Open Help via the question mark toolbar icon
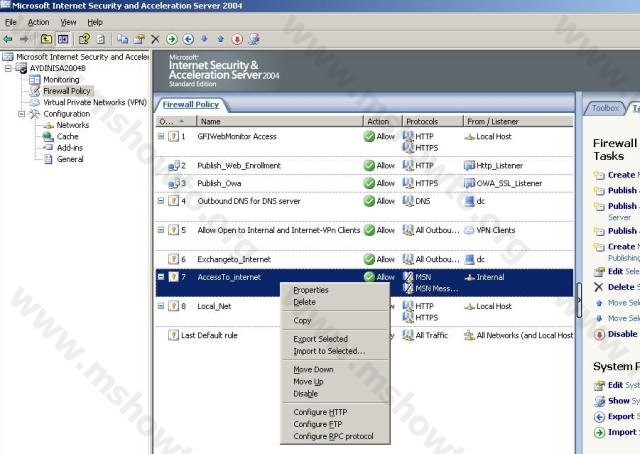Viewport: 640px width, 454px height. tap(84, 39)
